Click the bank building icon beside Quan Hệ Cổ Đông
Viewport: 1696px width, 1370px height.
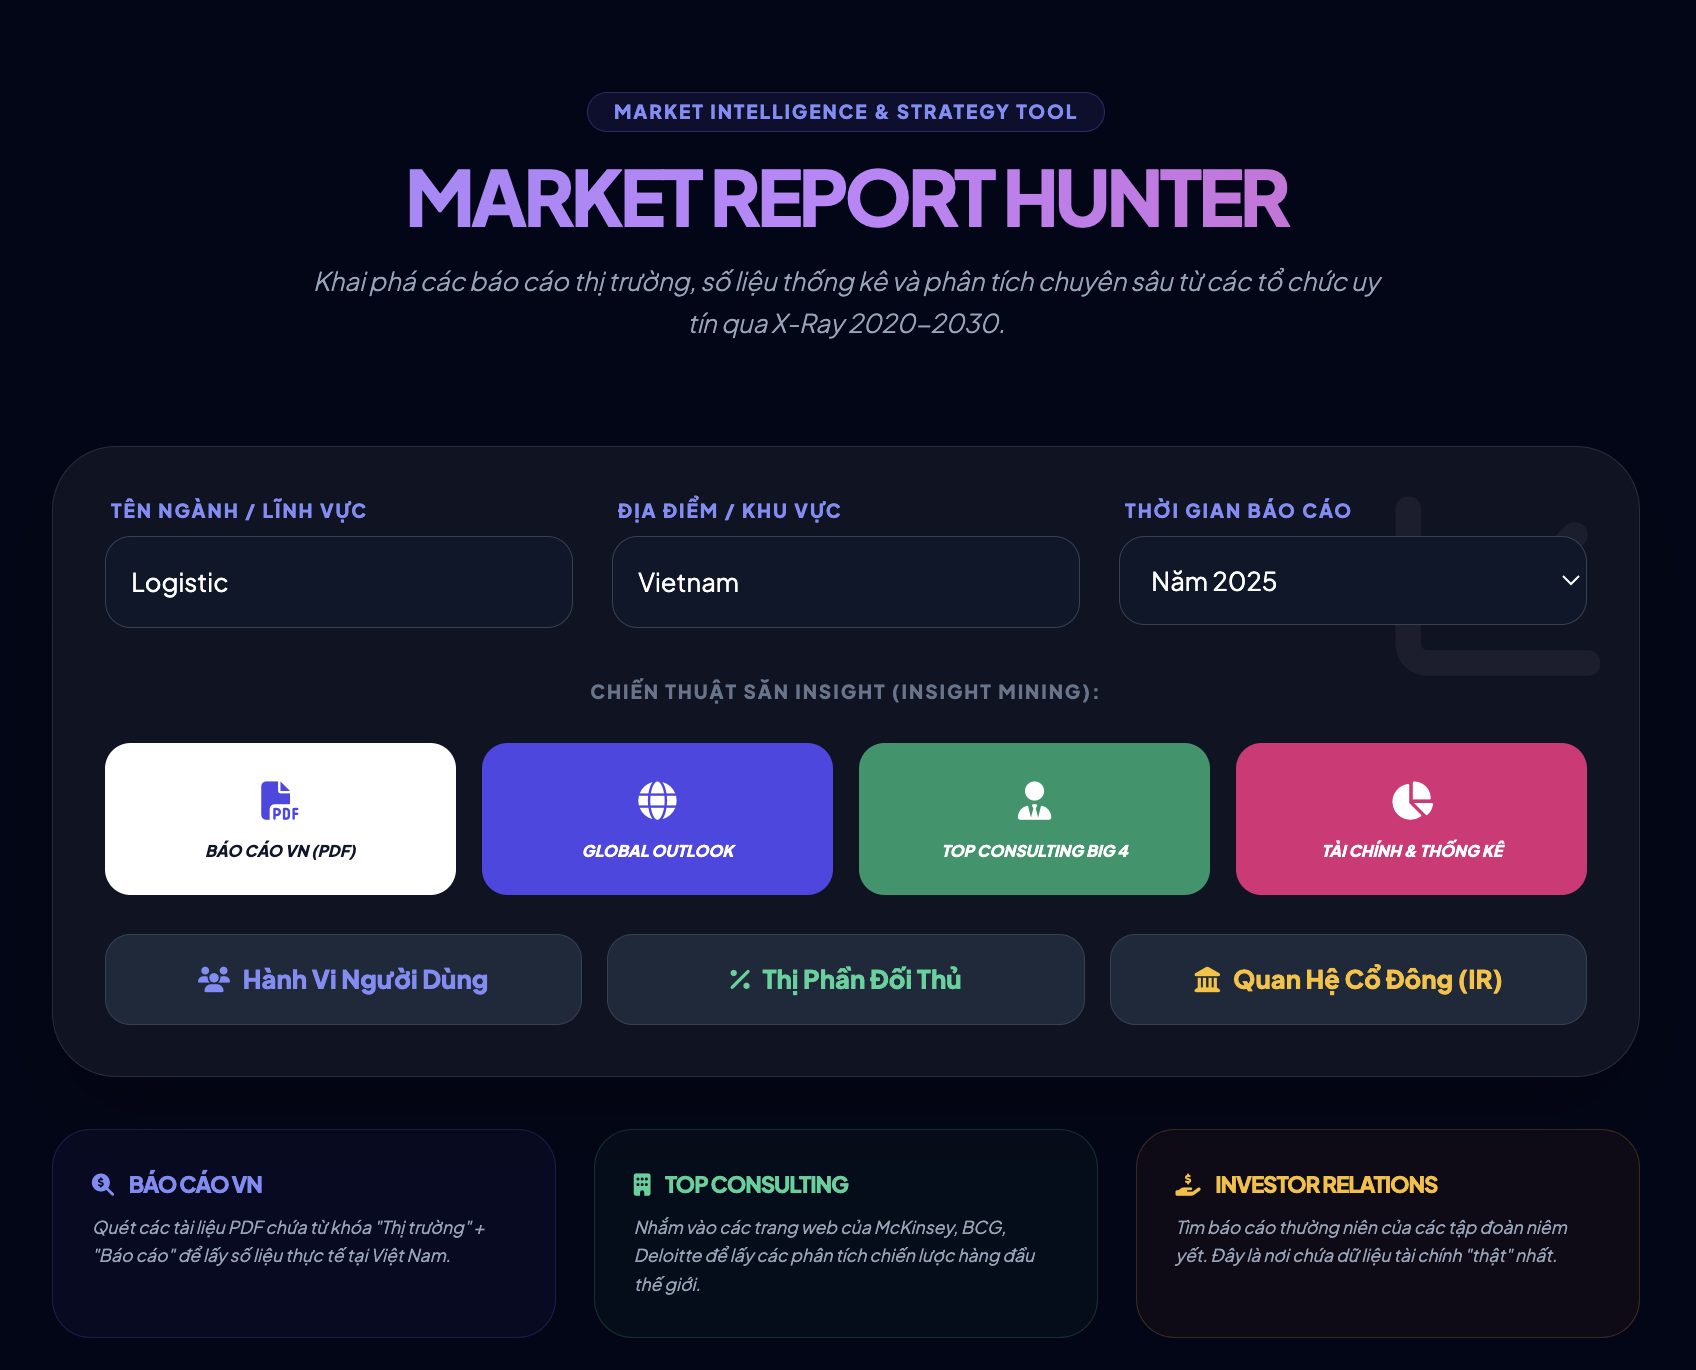(1207, 980)
